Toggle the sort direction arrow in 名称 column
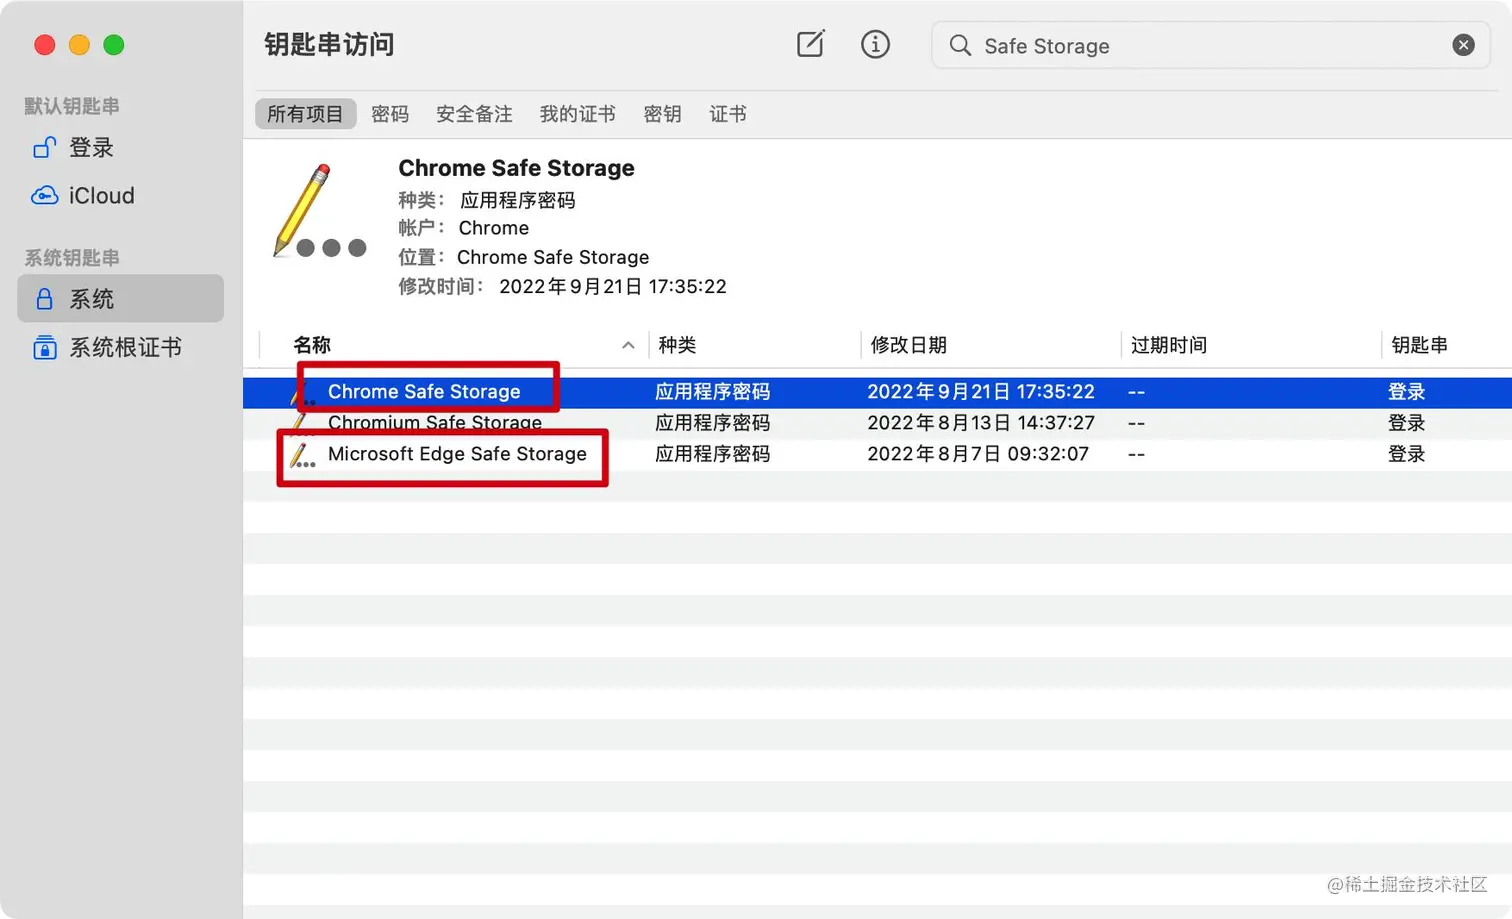The width and height of the screenshot is (1512, 919). (x=628, y=345)
